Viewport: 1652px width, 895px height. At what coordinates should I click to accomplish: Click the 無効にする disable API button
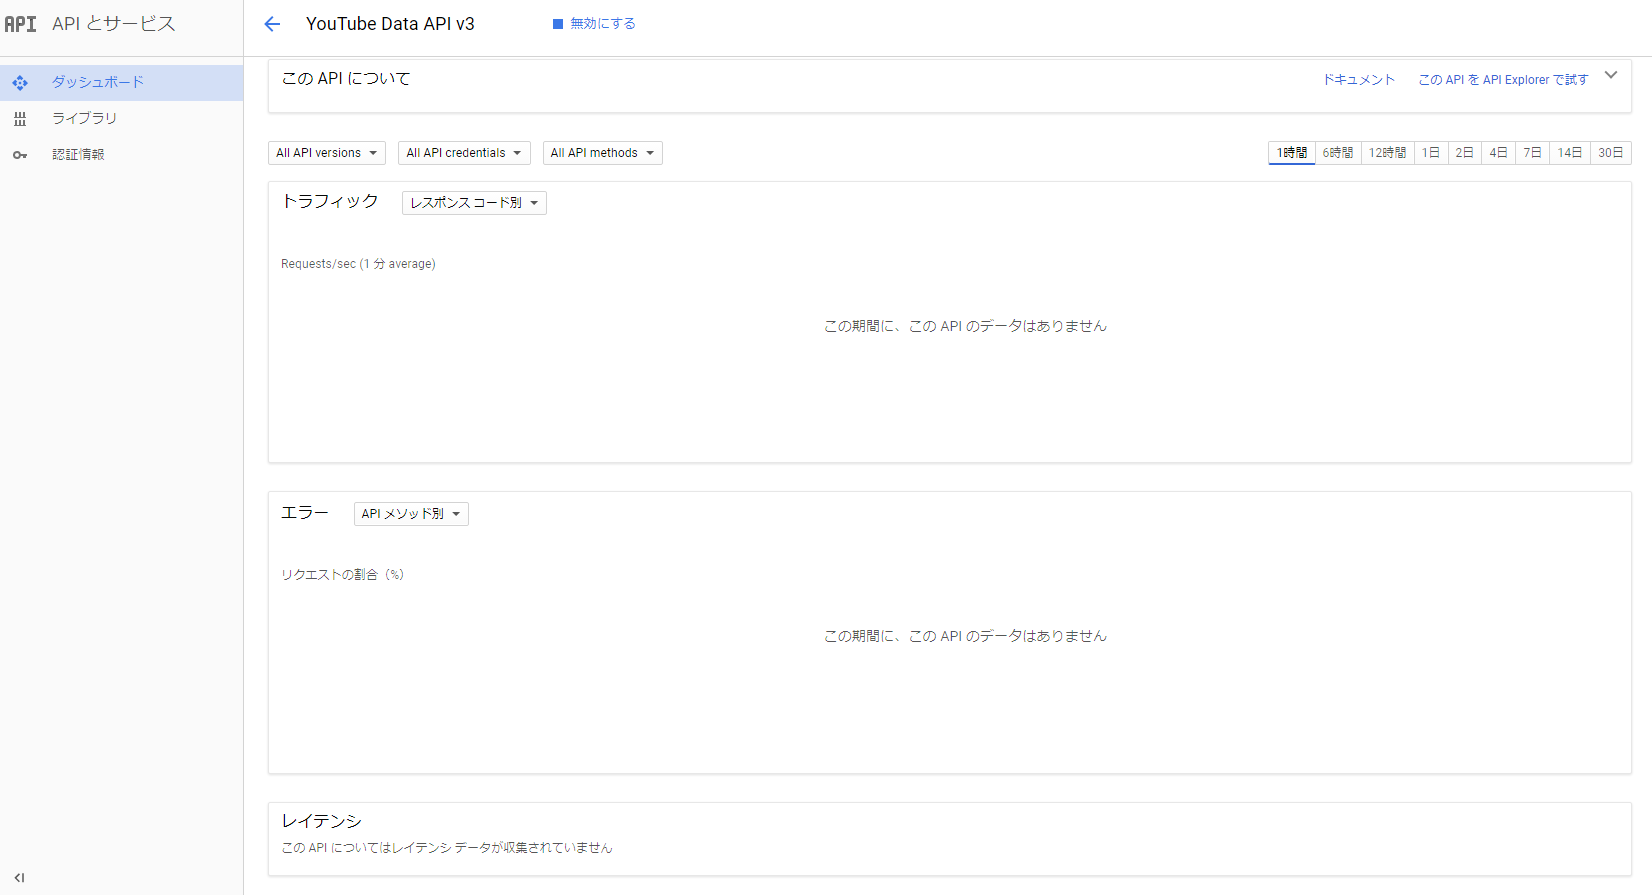[594, 24]
